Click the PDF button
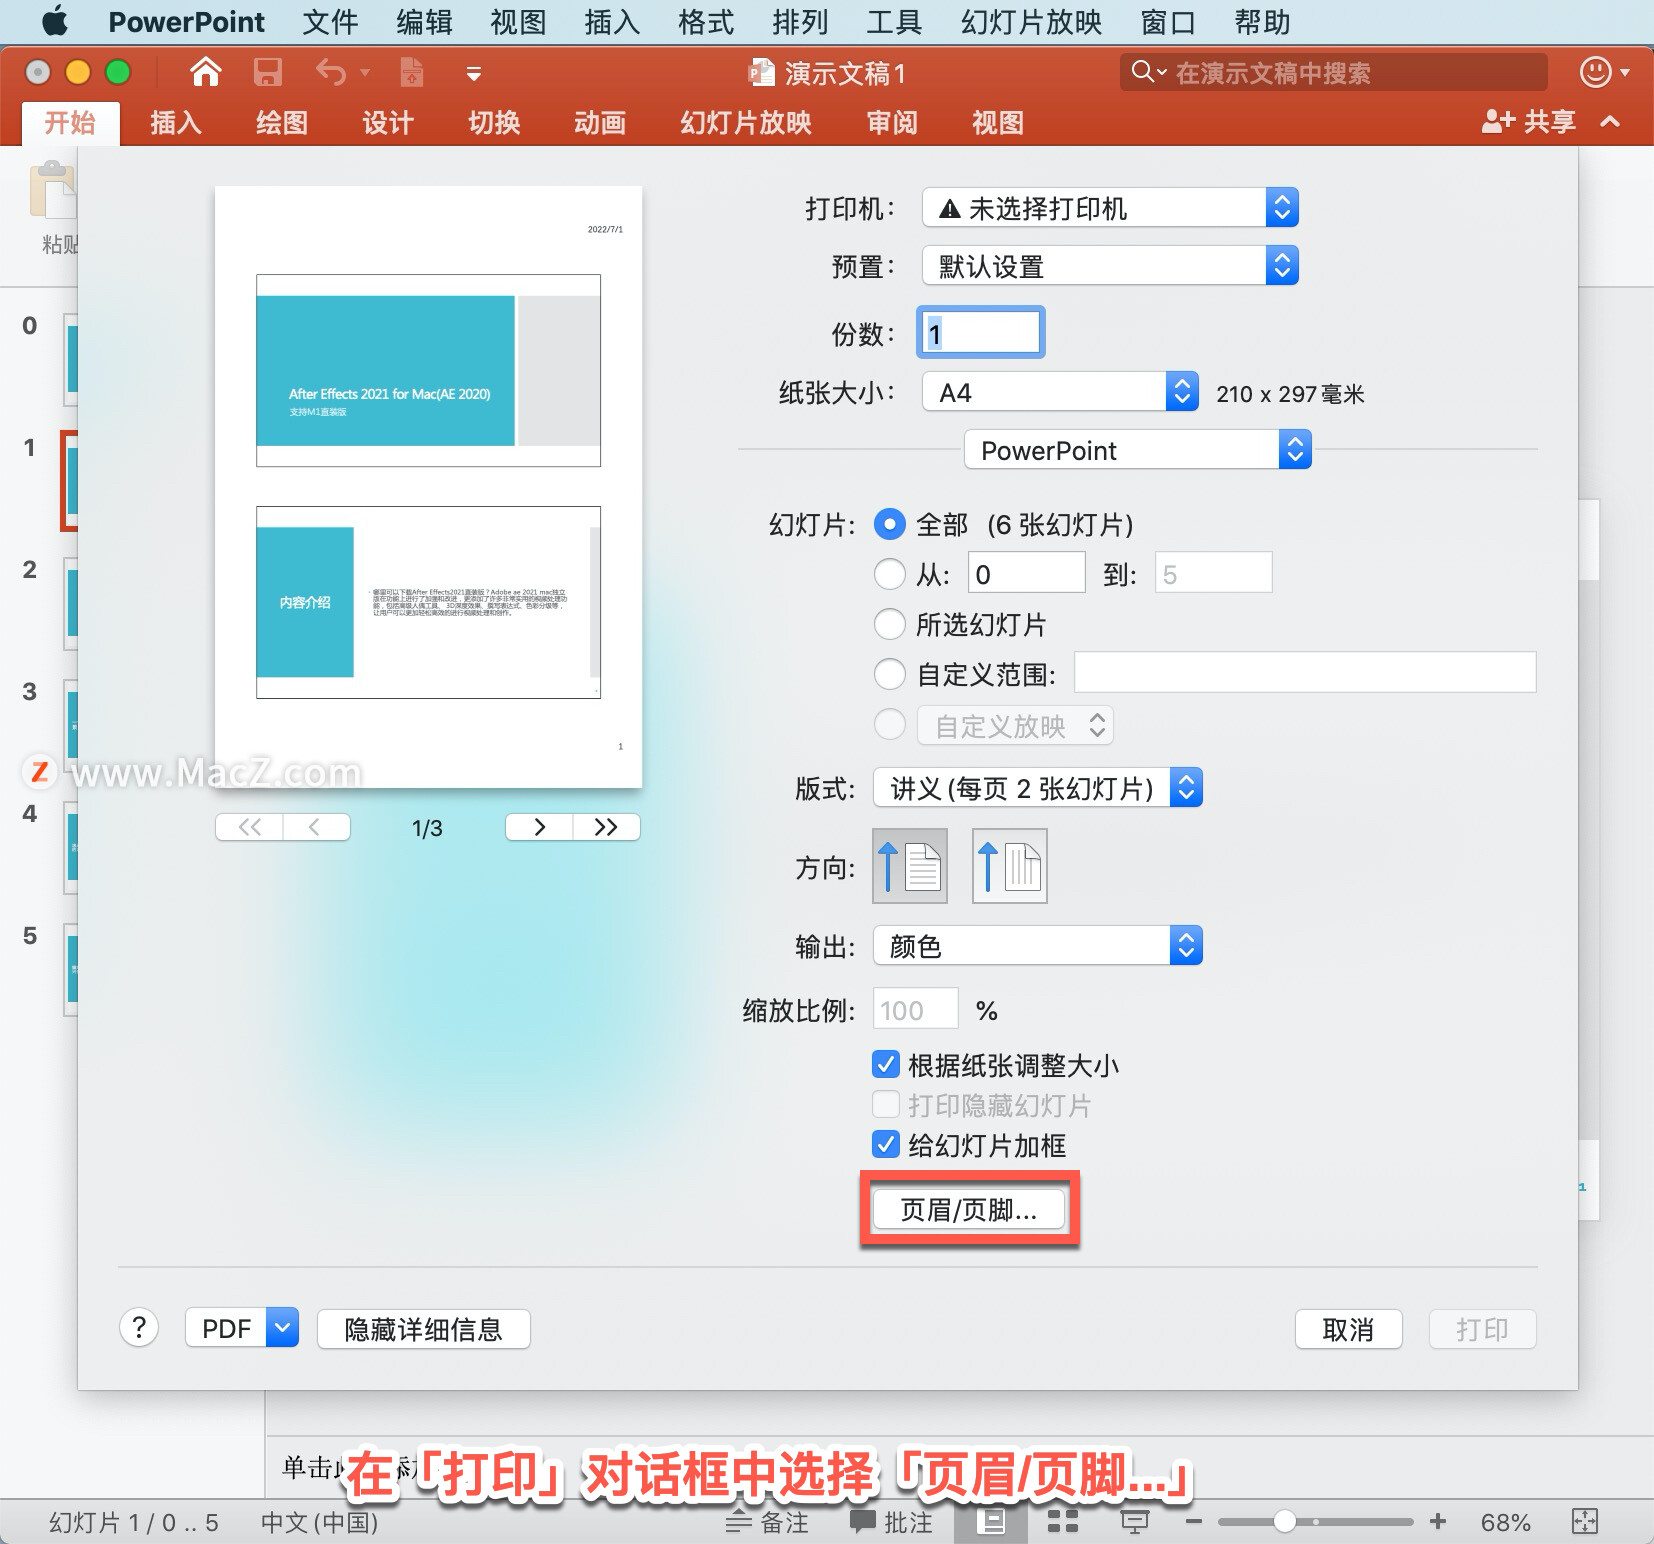1654x1544 pixels. 226,1328
